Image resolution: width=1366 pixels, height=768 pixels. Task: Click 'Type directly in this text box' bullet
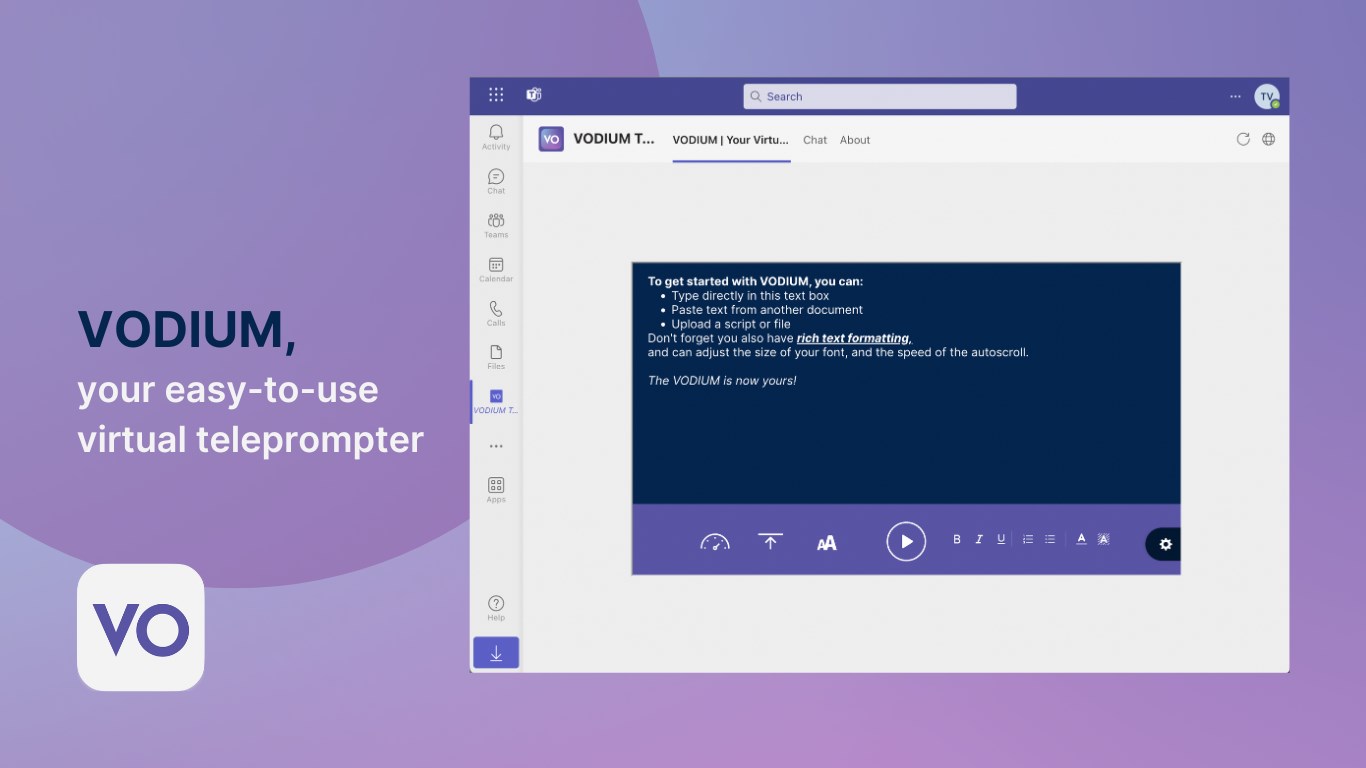coord(750,296)
